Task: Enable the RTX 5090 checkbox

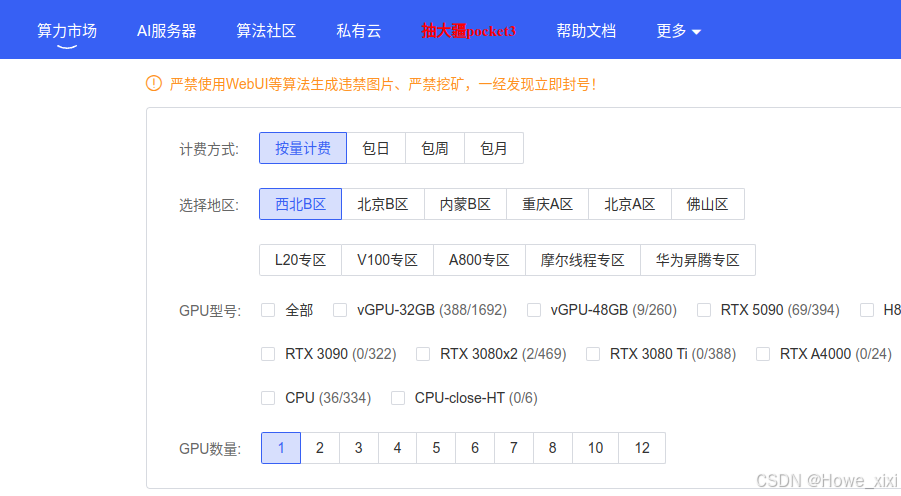Action: [704, 310]
